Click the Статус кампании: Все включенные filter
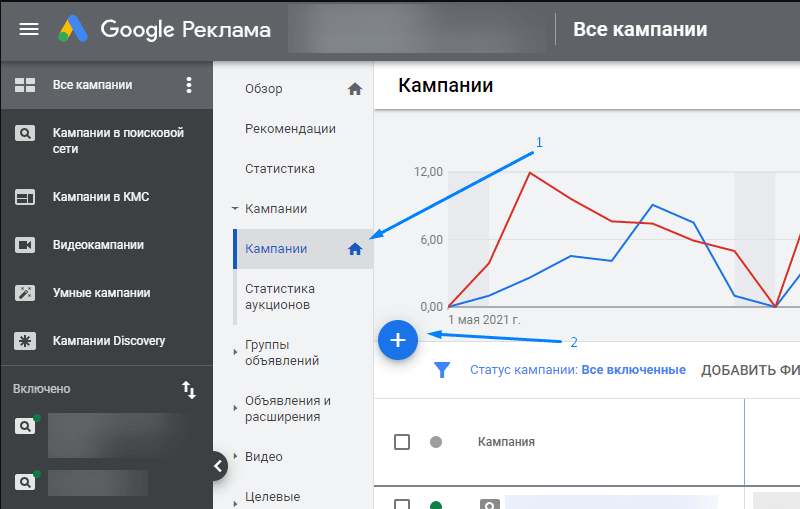 [578, 370]
